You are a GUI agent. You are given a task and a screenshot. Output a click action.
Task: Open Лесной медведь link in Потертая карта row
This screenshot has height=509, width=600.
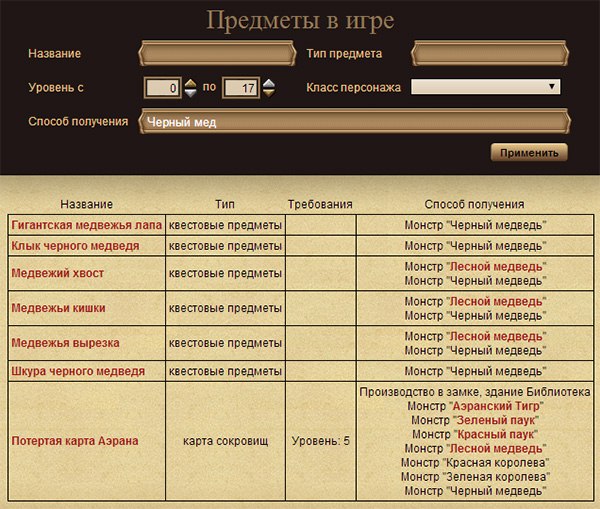[x=496, y=448]
